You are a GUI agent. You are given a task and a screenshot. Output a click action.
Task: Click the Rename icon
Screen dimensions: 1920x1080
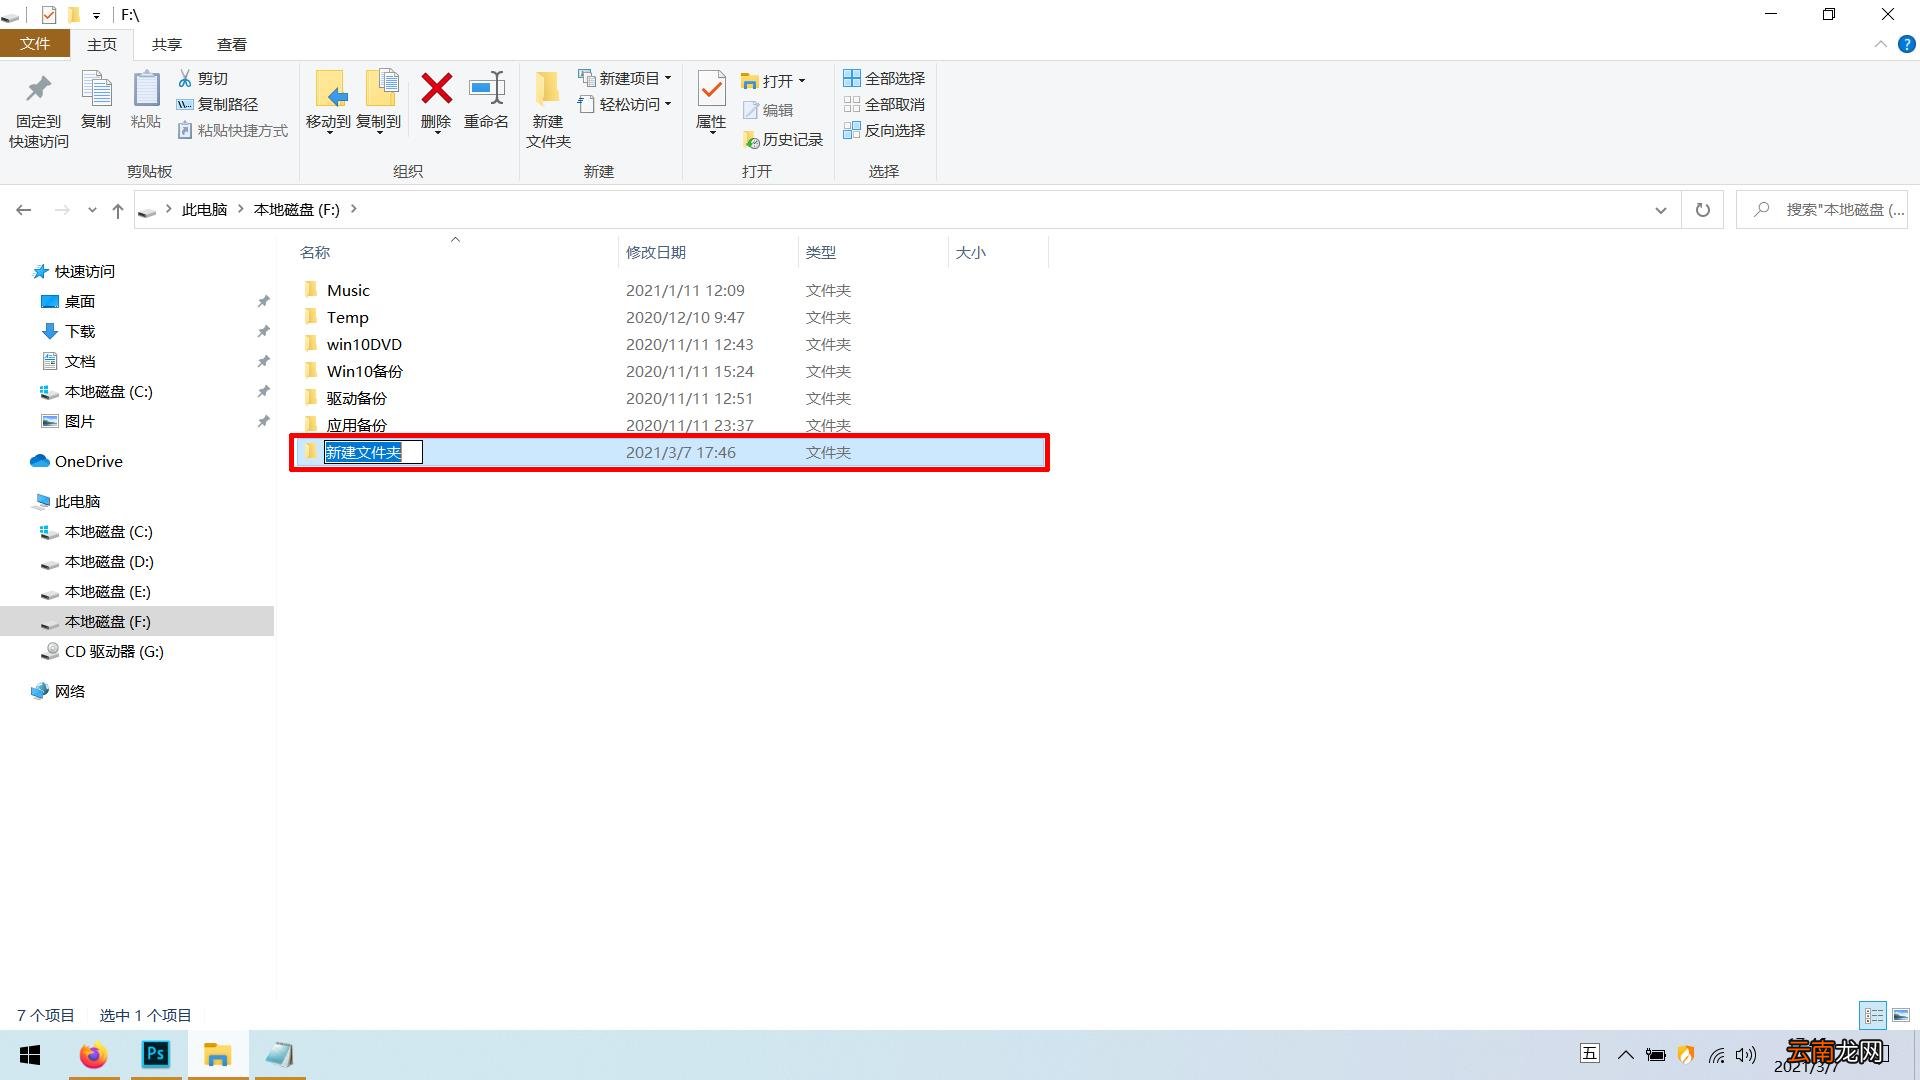[x=487, y=89]
